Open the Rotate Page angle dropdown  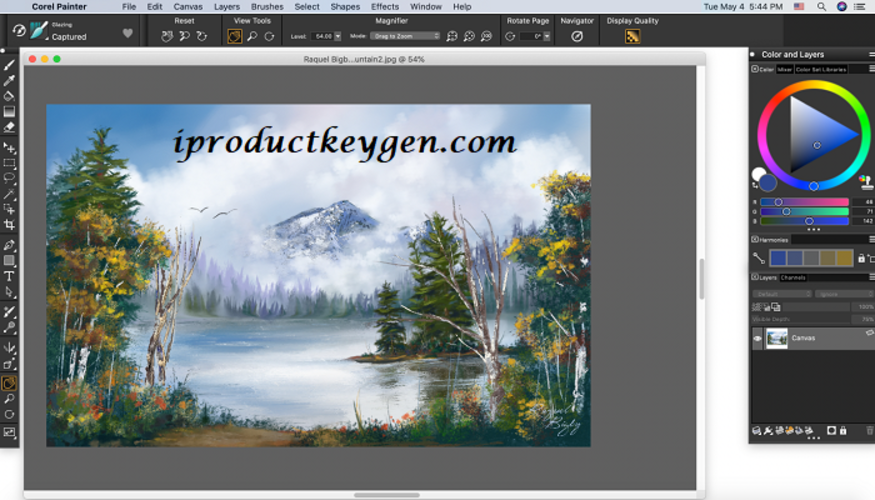547,36
